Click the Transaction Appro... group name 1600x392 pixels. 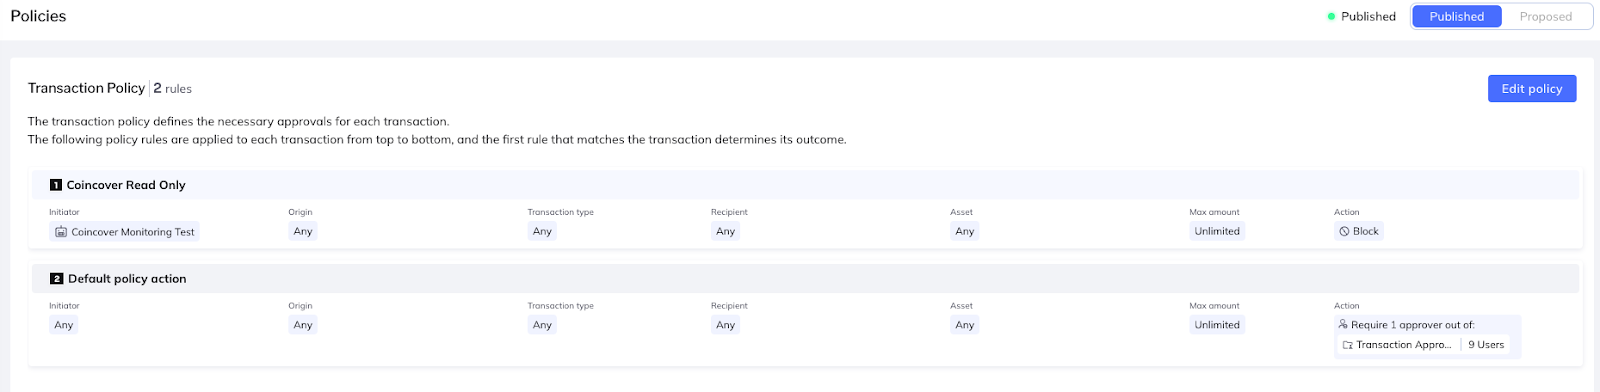(1403, 345)
